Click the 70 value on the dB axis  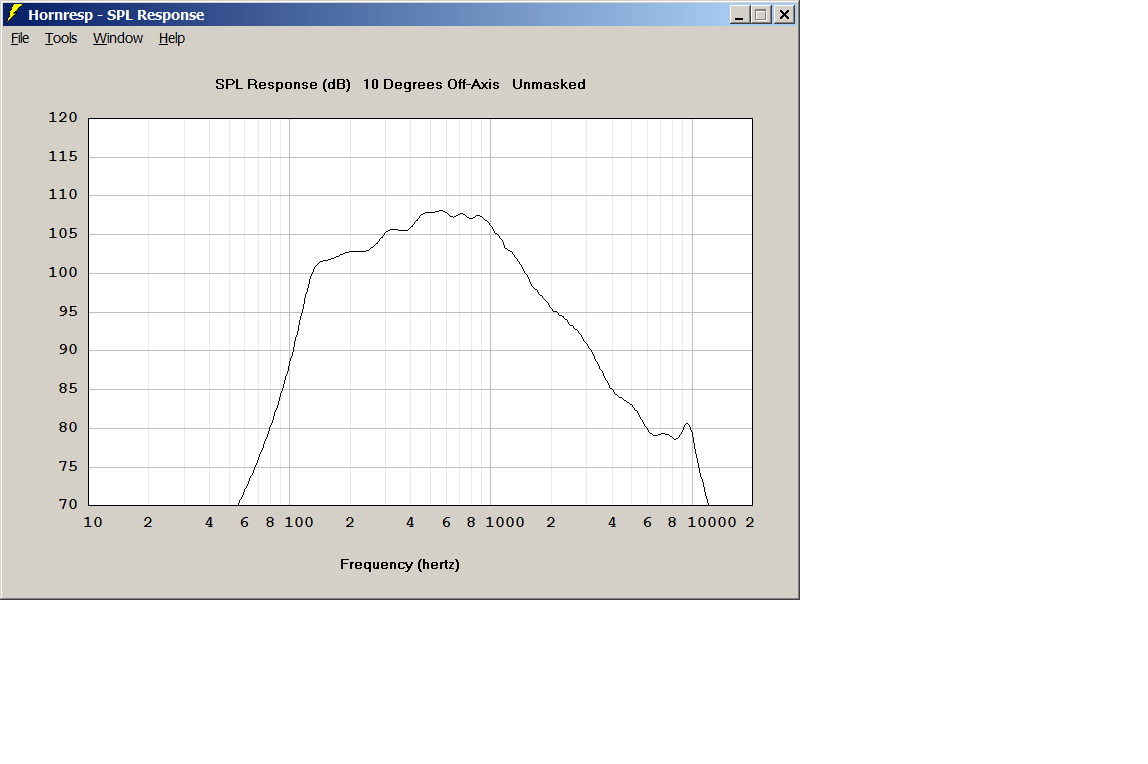[68, 504]
